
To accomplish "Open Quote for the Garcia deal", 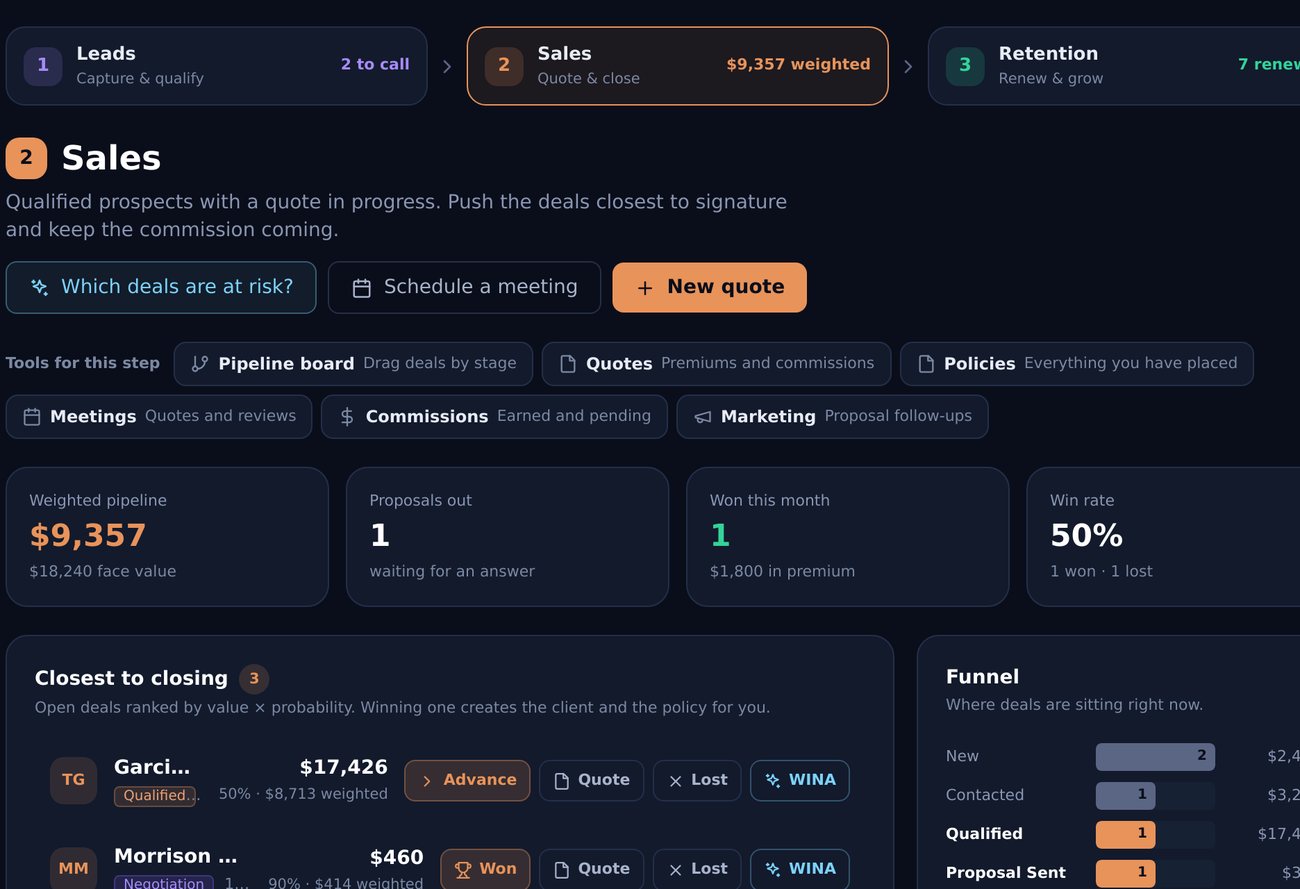I will point(592,781).
